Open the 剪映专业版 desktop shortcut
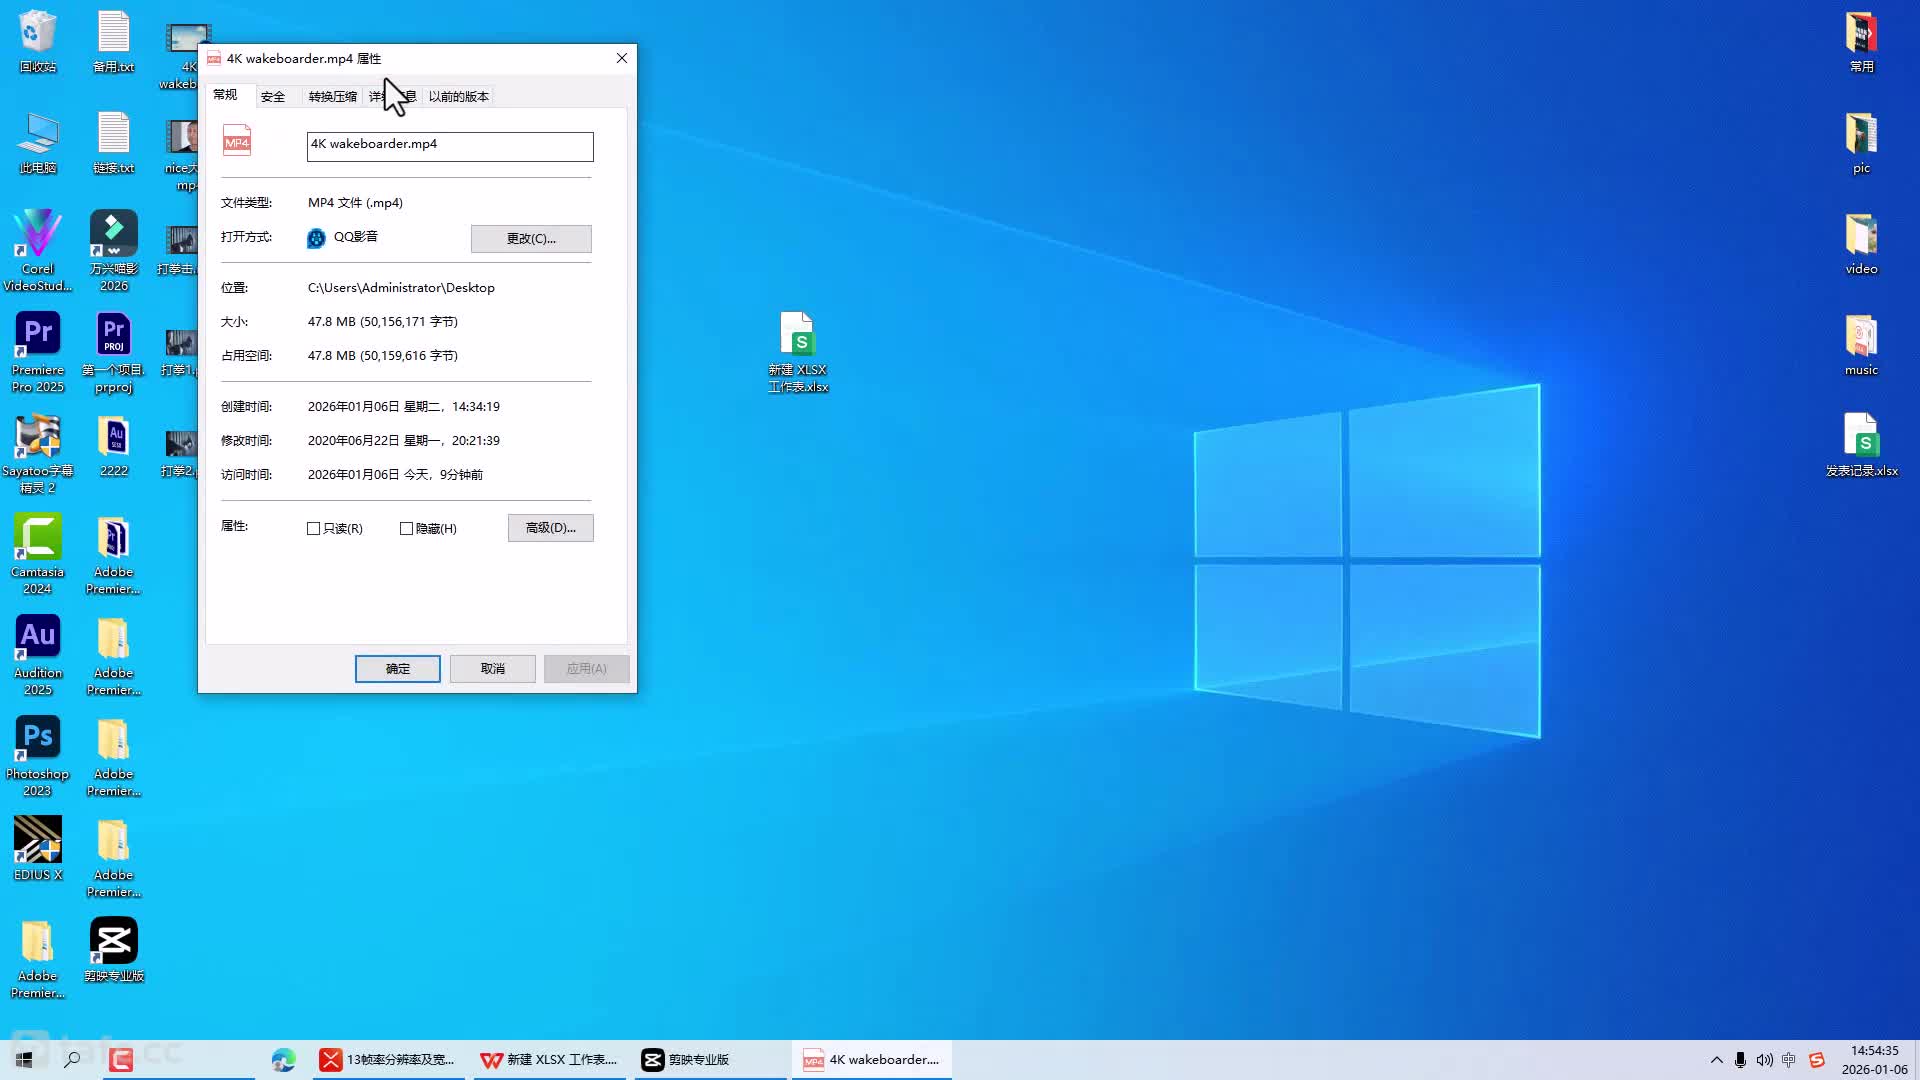The height and width of the screenshot is (1080, 1920). (x=113, y=942)
